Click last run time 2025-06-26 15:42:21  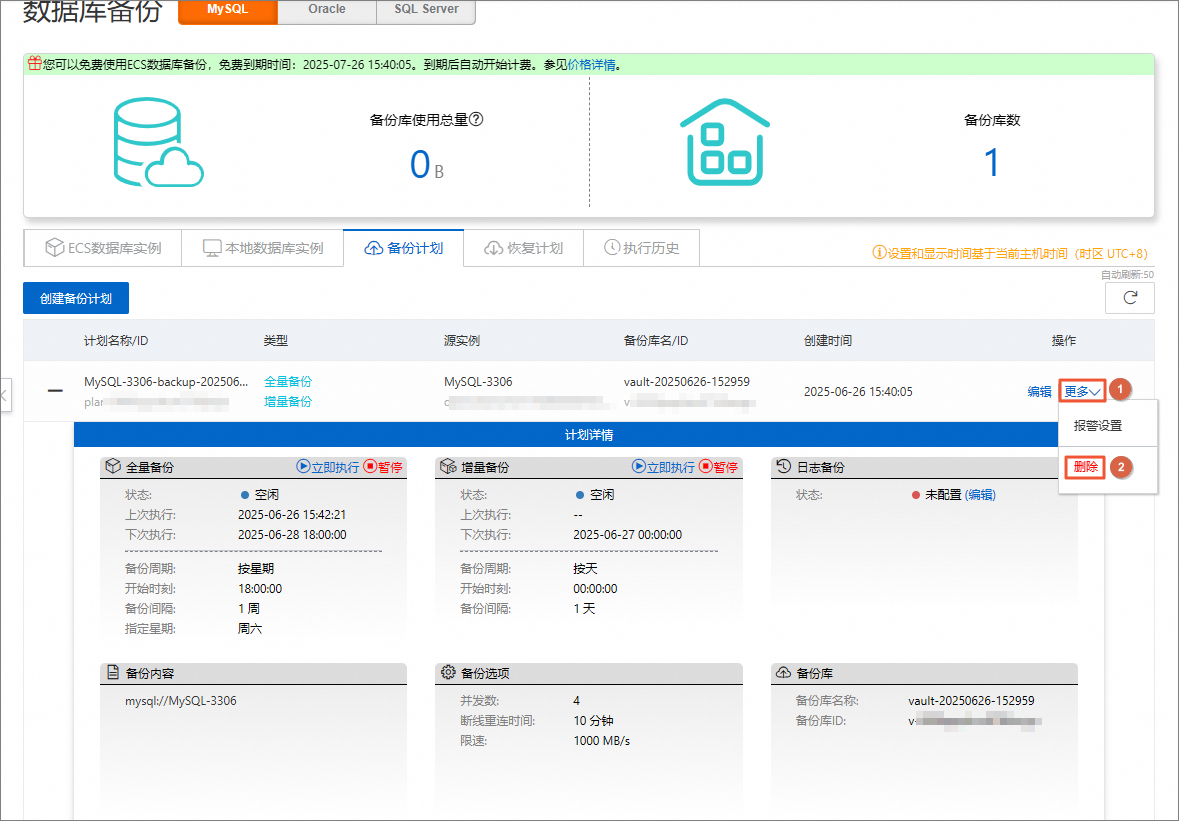coord(292,515)
